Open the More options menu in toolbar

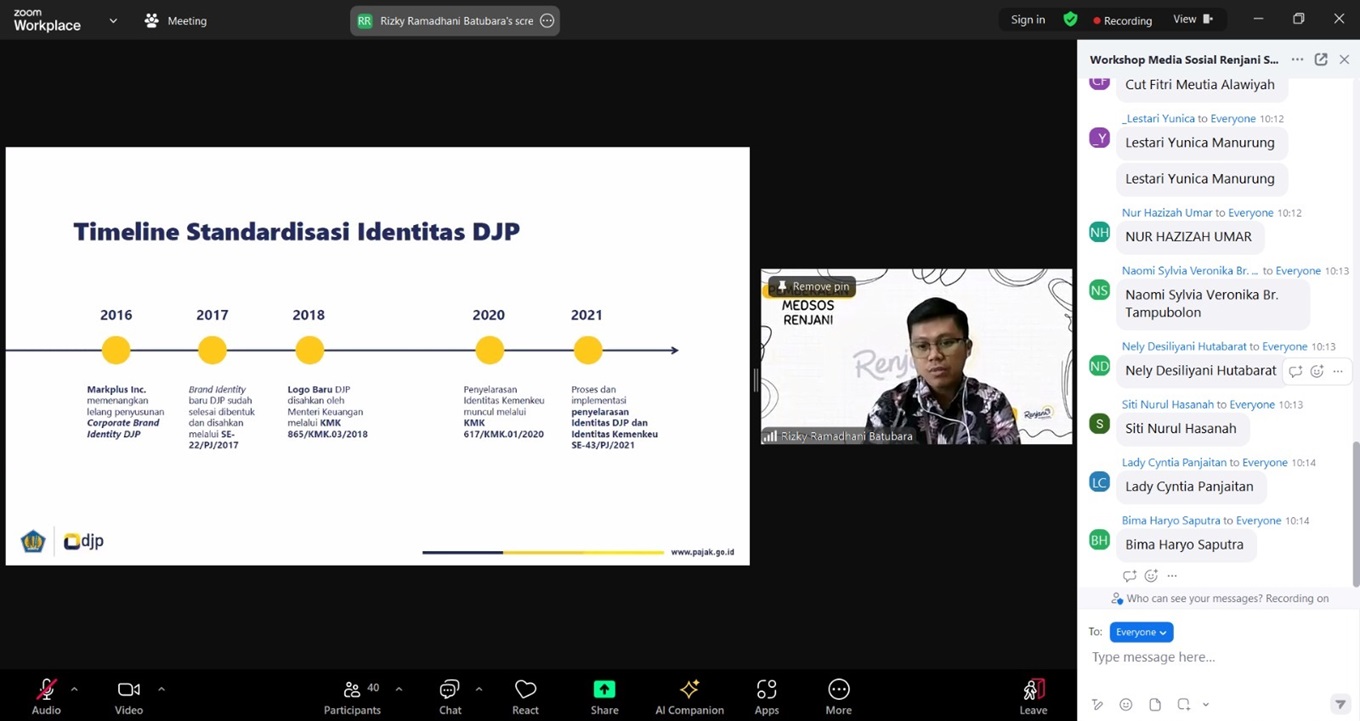coord(838,691)
